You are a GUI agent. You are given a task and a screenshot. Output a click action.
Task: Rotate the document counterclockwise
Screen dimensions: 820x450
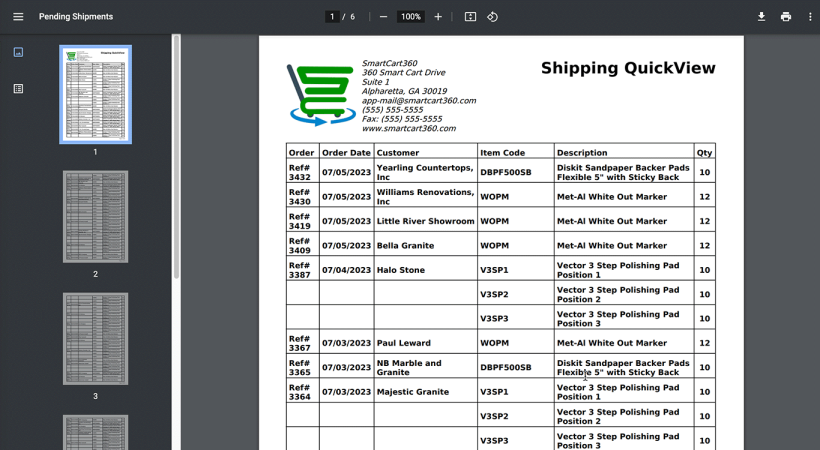493,17
